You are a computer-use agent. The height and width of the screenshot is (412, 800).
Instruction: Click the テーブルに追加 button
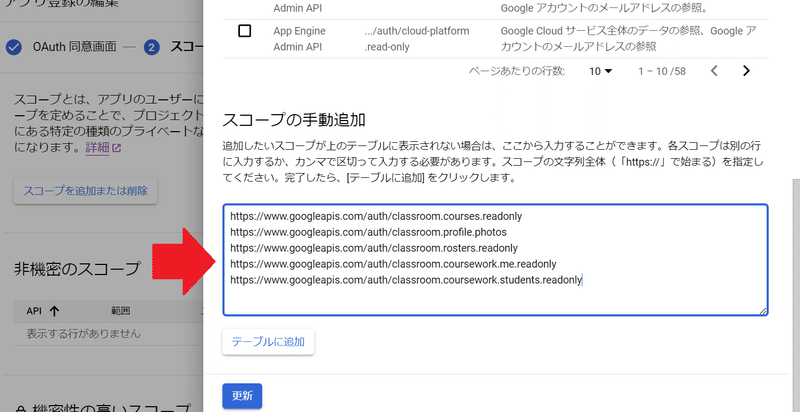[268, 342]
